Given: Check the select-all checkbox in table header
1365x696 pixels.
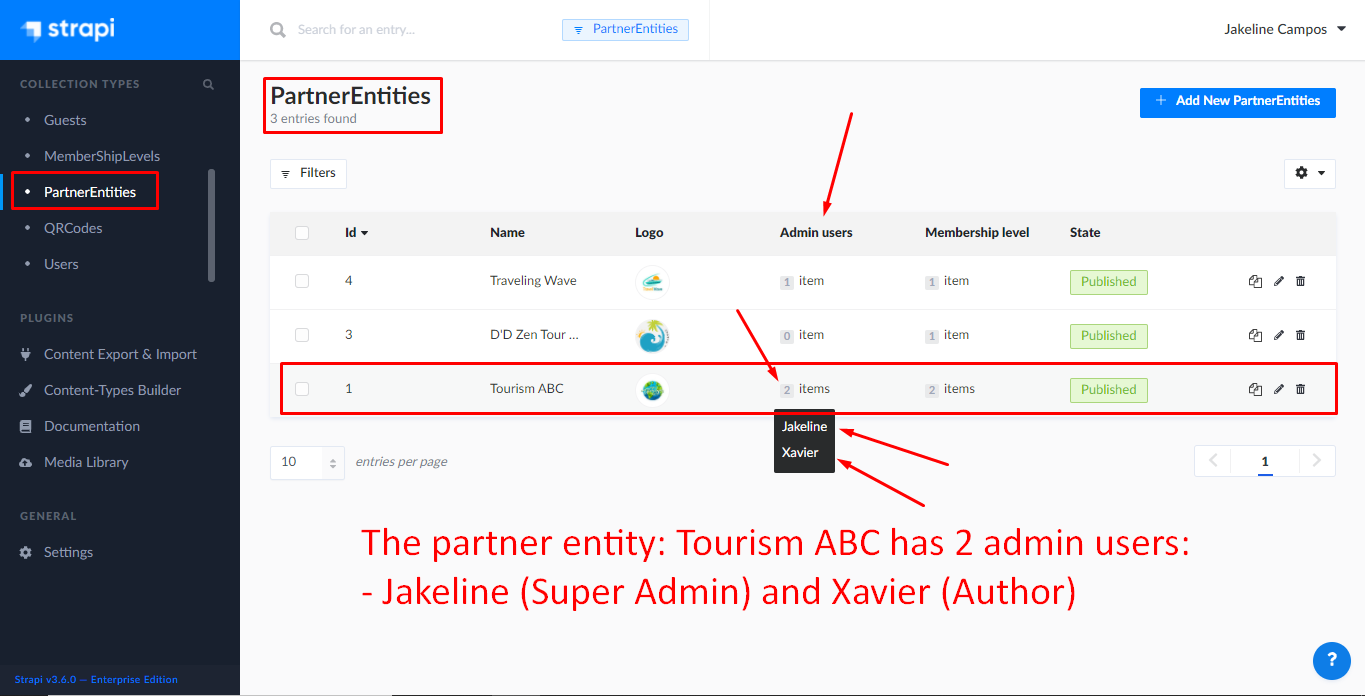Looking at the screenshot, I should pyautogui.click(x=302, y=233).
